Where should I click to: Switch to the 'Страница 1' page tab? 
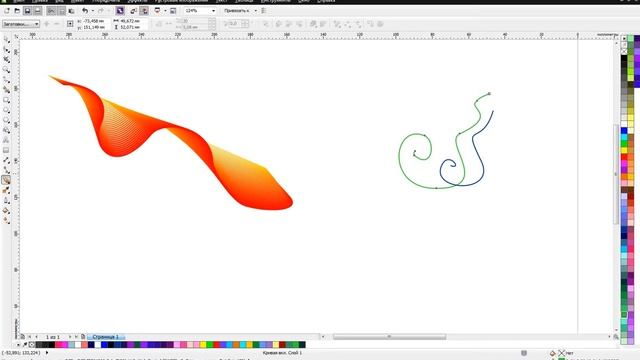click(x=106, y=337)
